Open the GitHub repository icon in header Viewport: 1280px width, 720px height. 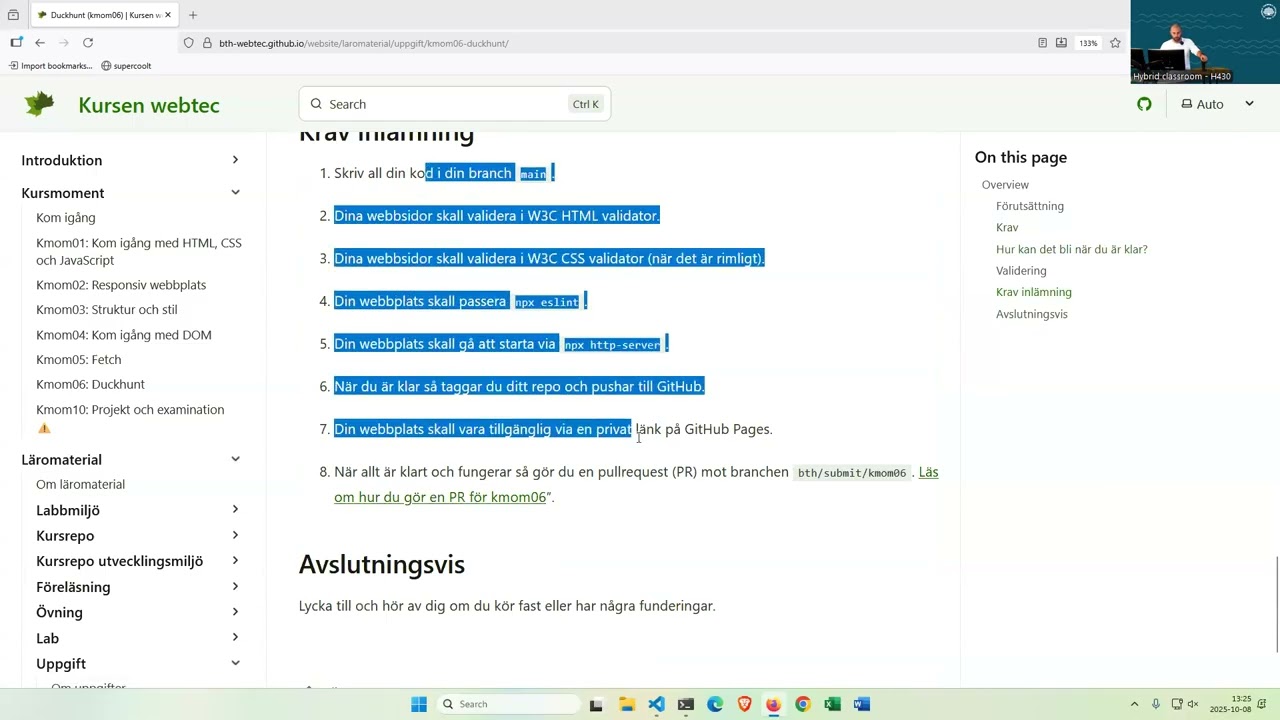tap(1144, 104)
